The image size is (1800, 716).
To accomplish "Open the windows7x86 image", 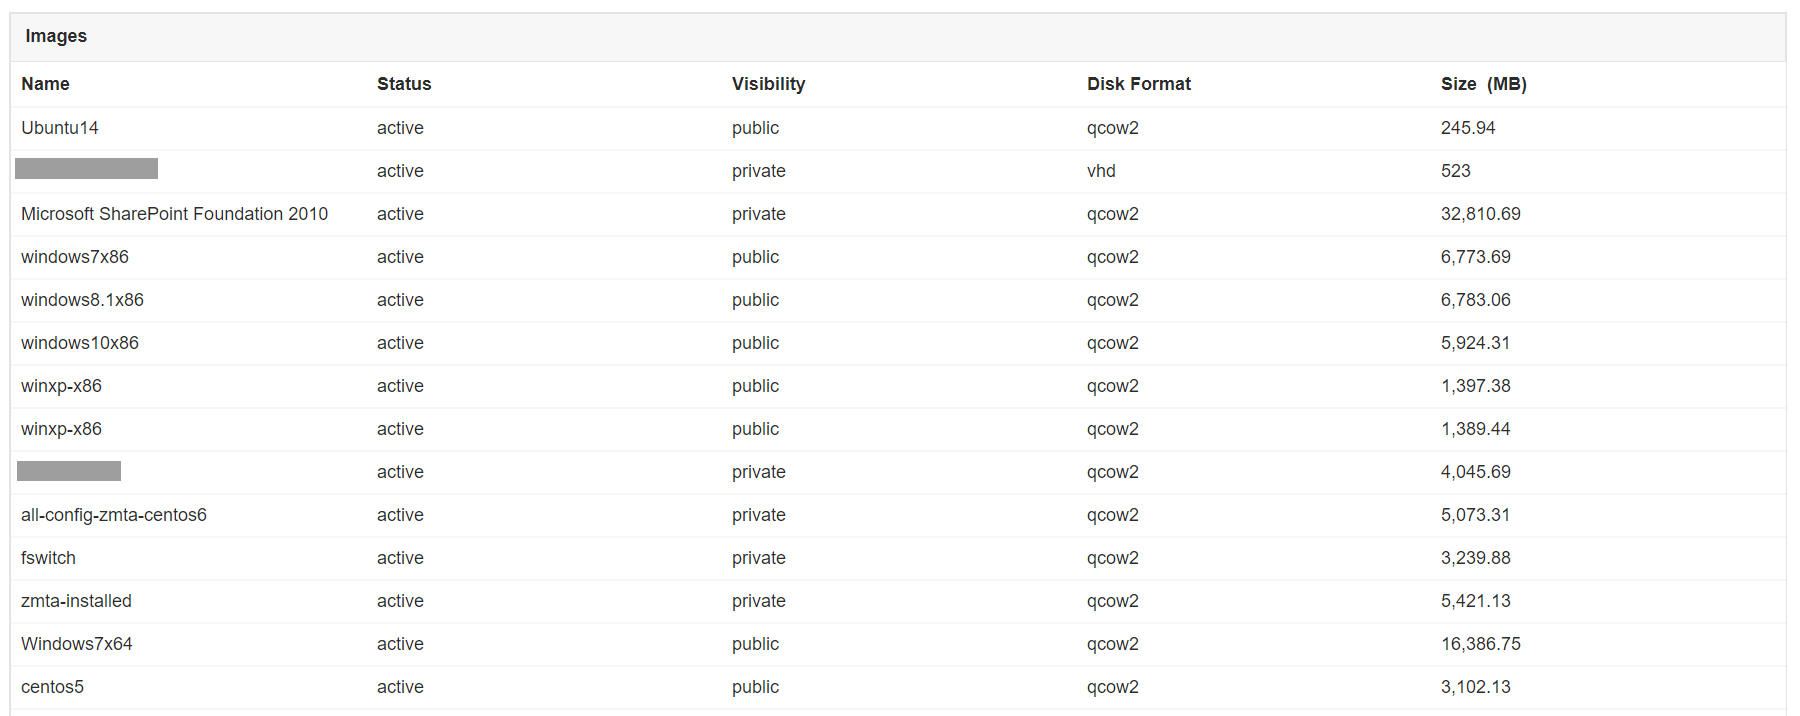I will pyautogui.click(x=75, y=257).
